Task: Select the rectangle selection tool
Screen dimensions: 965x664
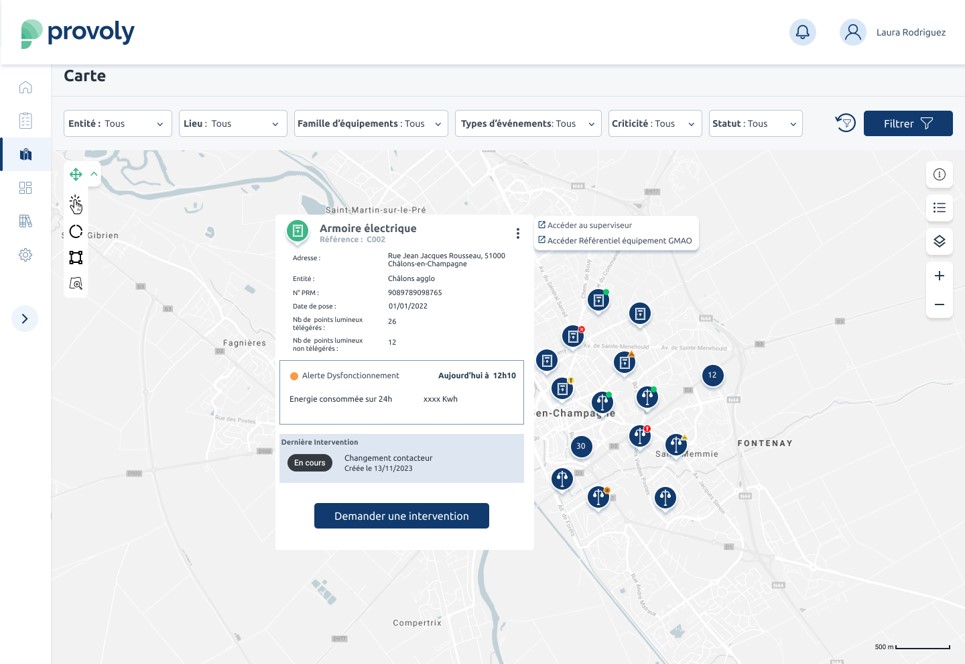Action: (76, 257)
